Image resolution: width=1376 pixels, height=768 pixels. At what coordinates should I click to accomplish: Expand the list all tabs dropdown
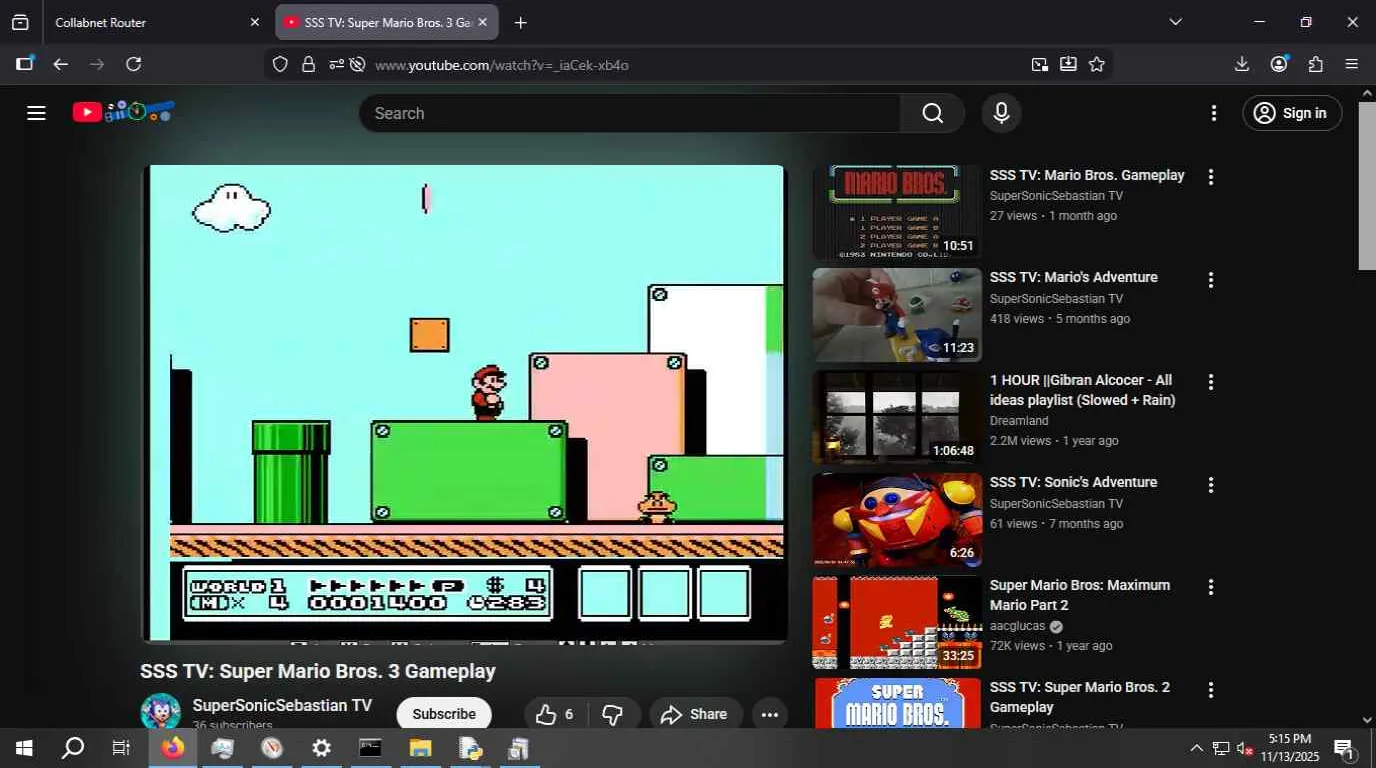1175,22
